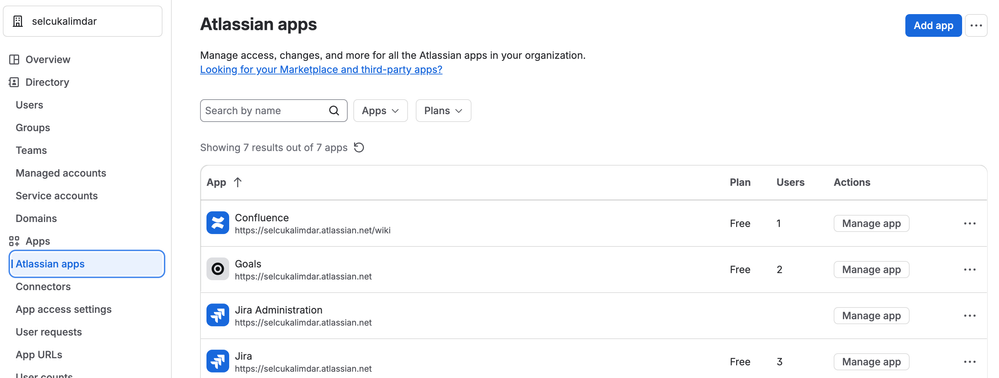Open App URLs in the sidebar

[x=39, y=354]
